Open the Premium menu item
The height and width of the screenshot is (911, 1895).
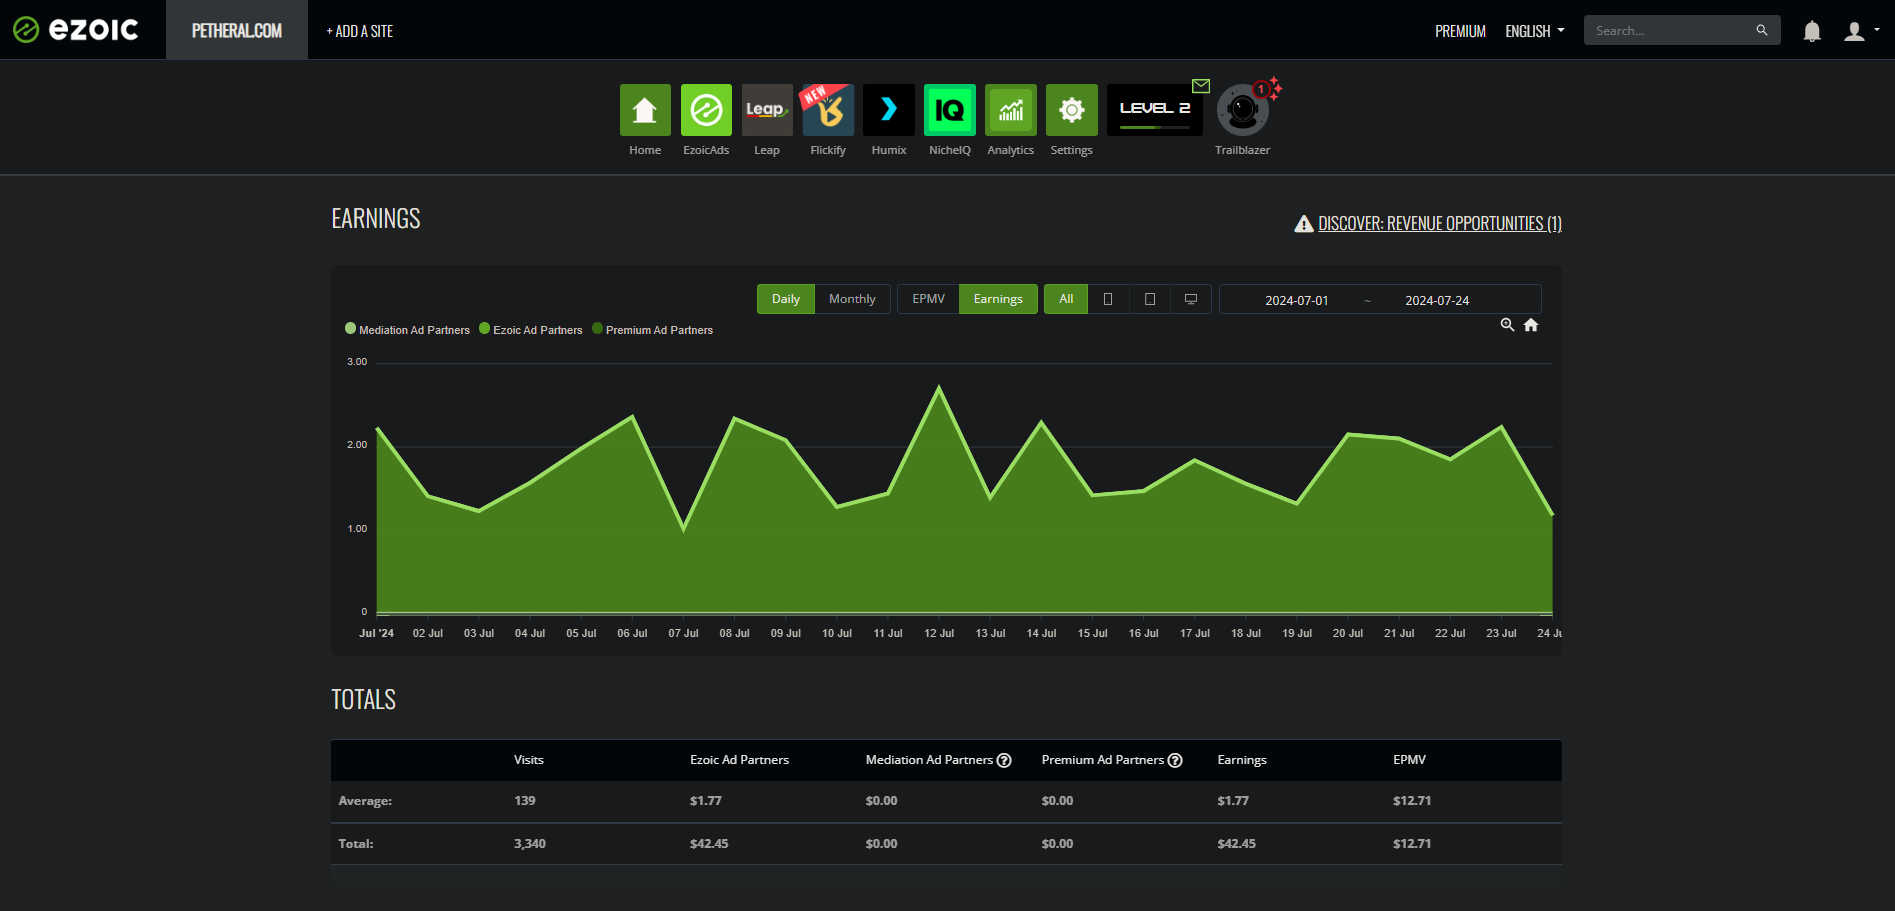[x=1460, y=31]
